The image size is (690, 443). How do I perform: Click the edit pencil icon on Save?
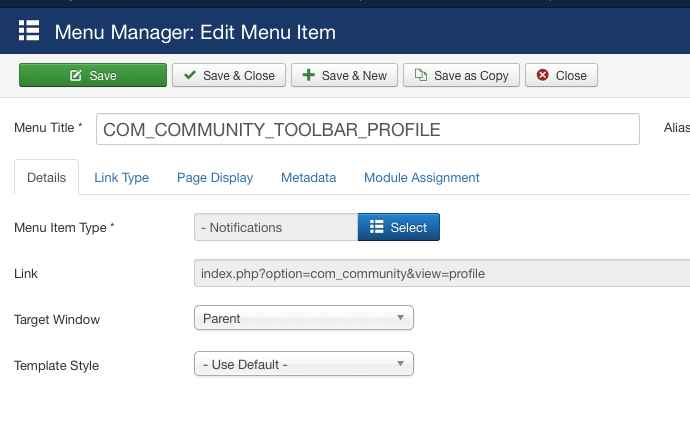76,75
